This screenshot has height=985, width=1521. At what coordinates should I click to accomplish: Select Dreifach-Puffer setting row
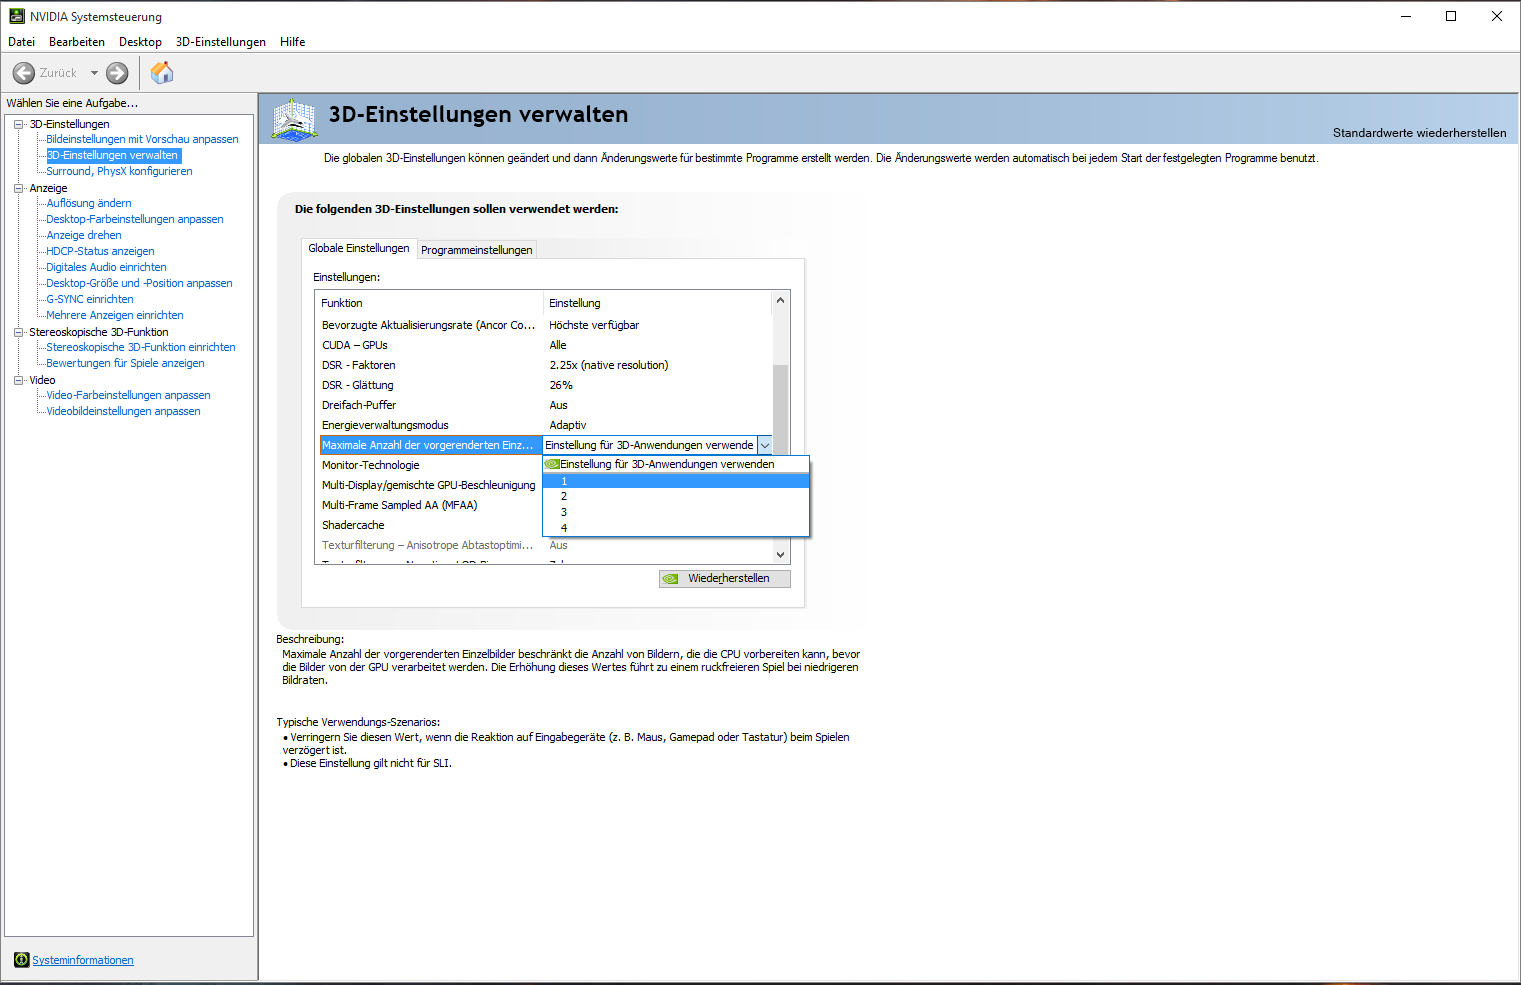pos(546,405)
